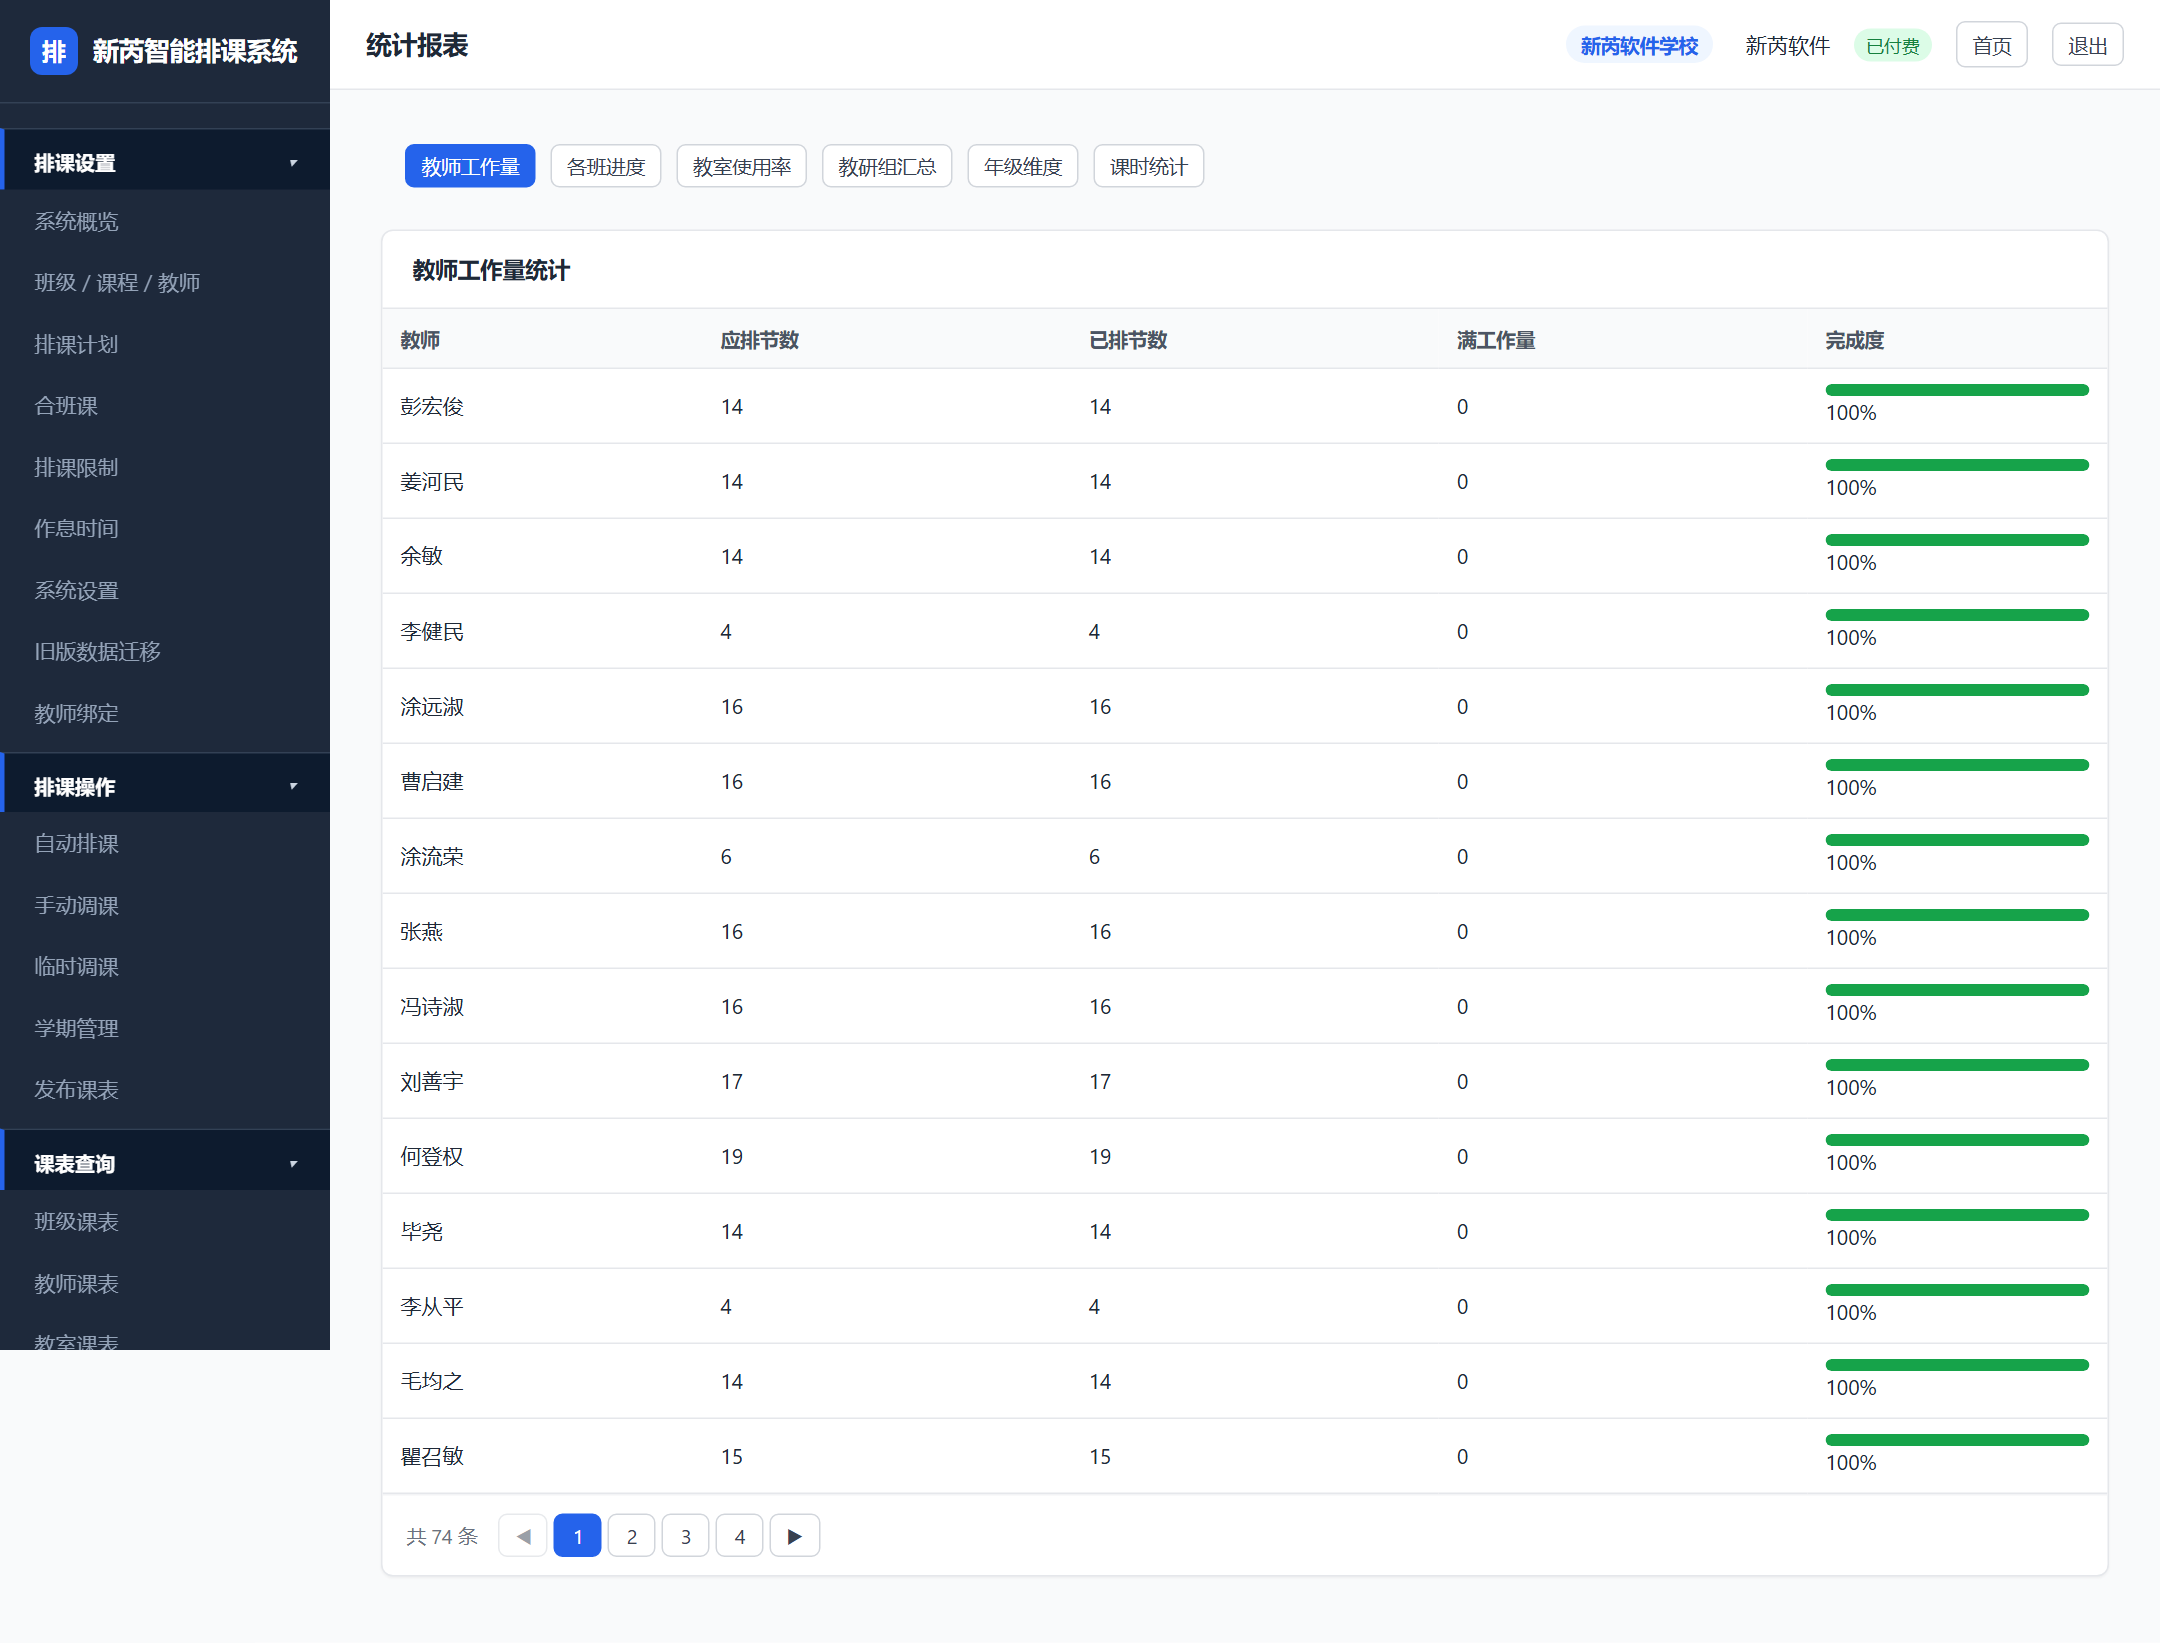Click the 教师 column header
Viewport: 2160px width, 1643px height.
click(x=421, y=340)
